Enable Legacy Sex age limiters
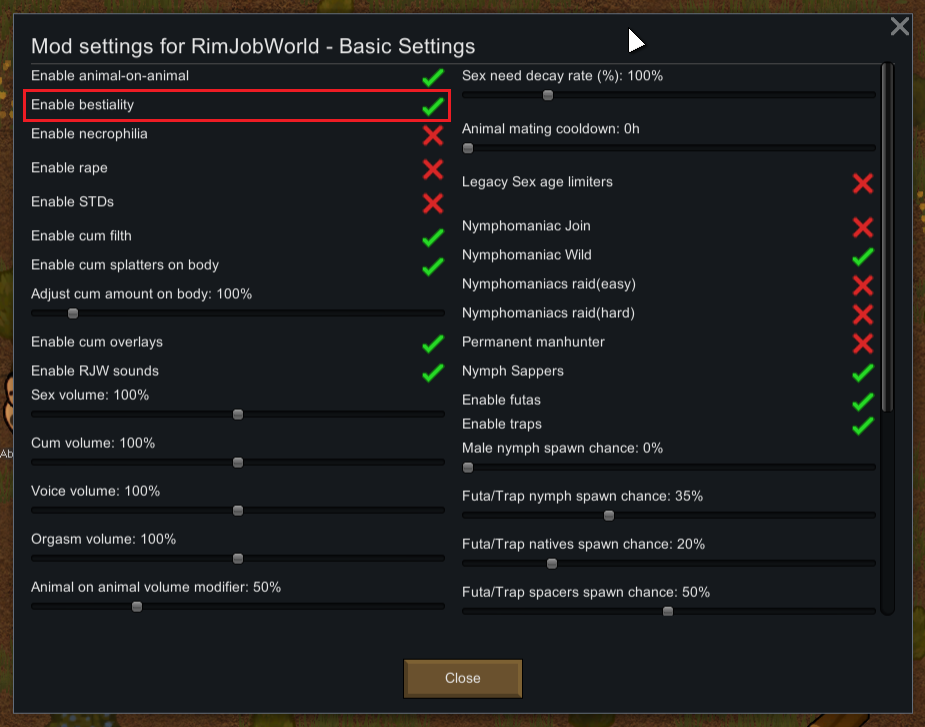The image size is (925, 727). pos(862,183)
